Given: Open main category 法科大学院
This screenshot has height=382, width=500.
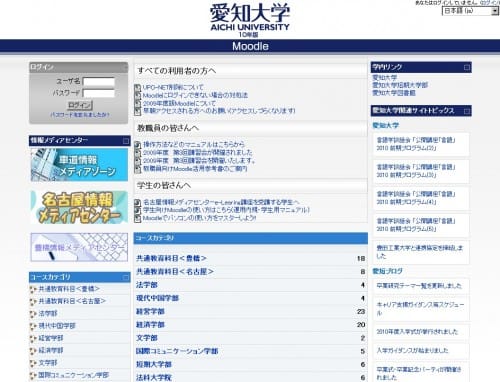Looking at the screenshot, I should tap(154, 378).
